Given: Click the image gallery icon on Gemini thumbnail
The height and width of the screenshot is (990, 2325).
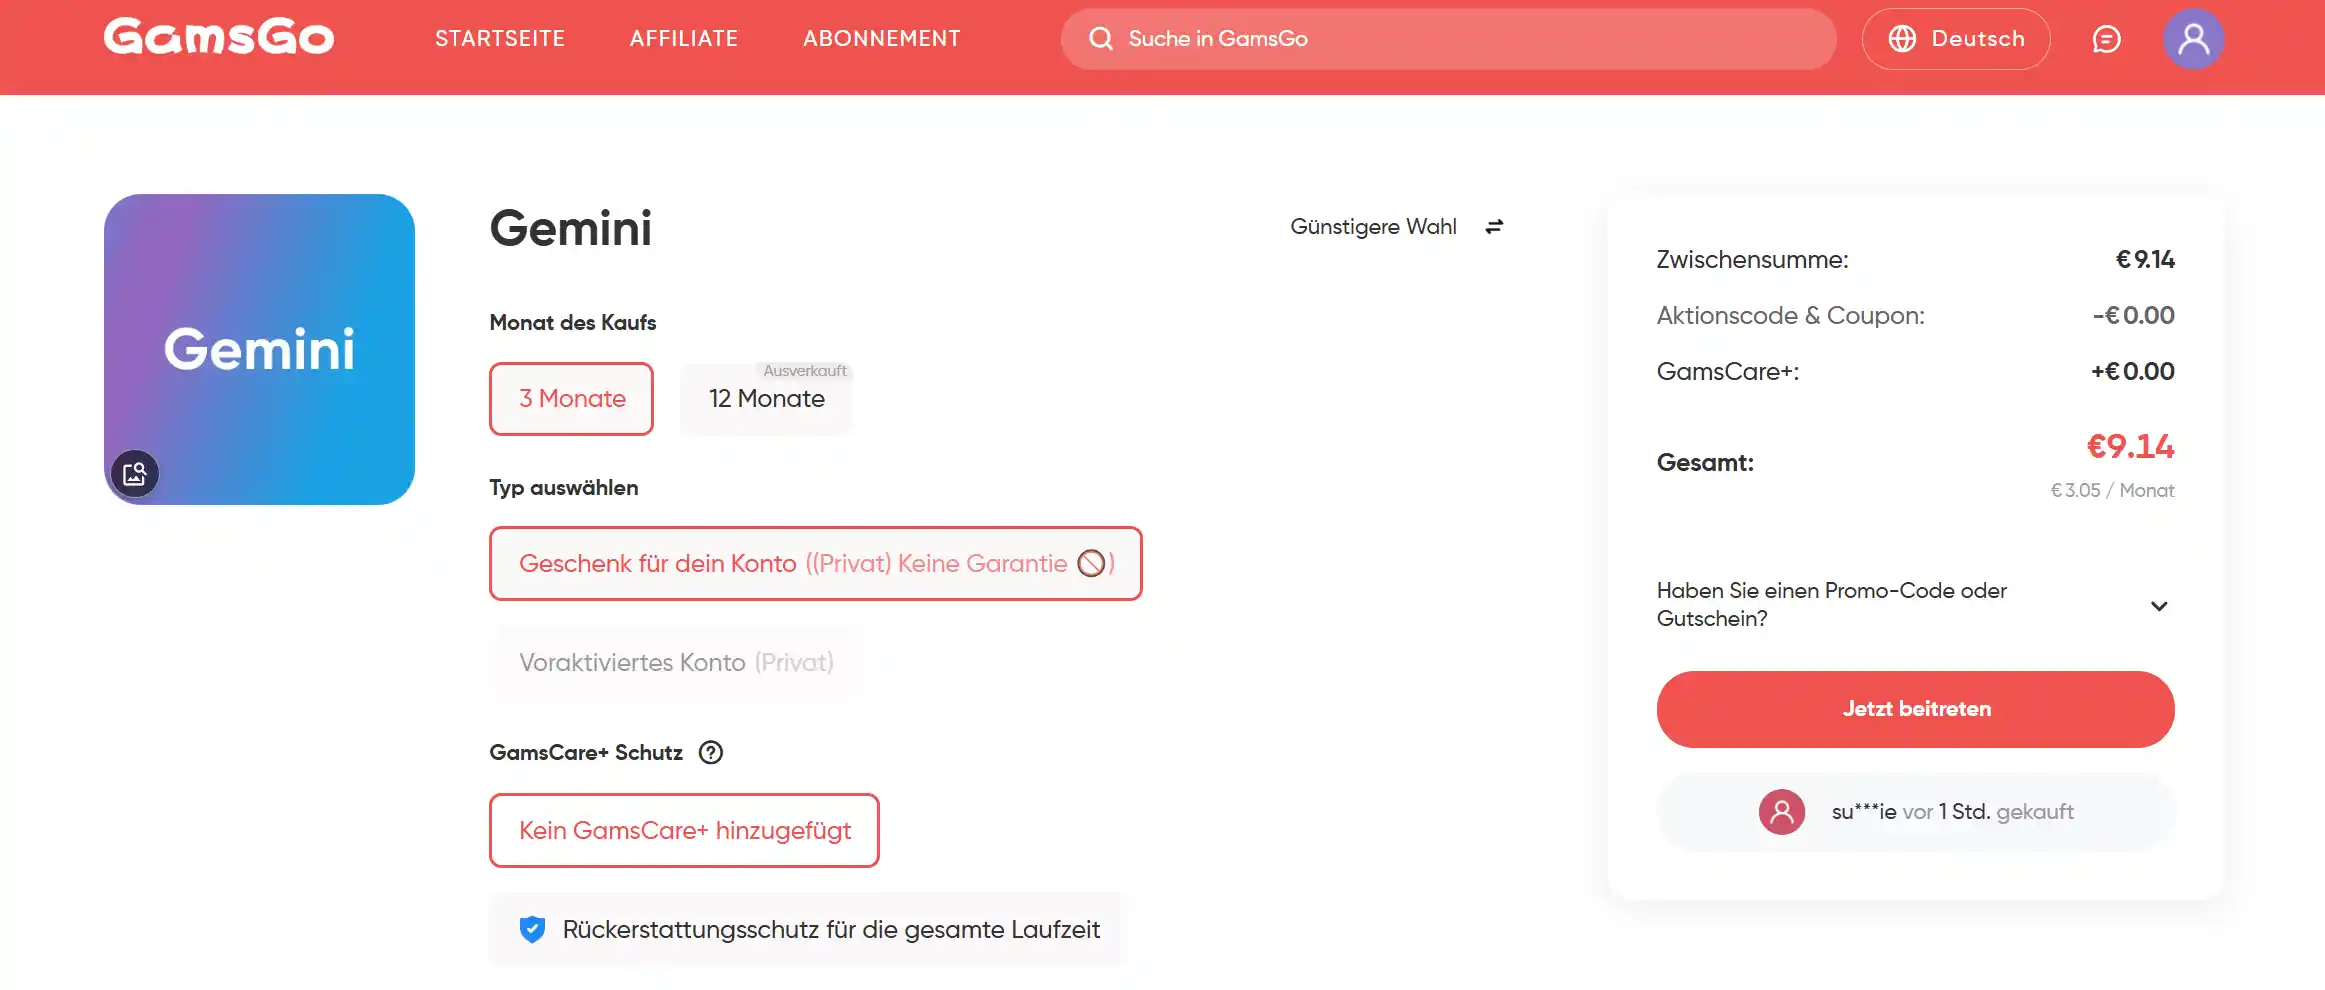Looking at the screenshot, I should click(x=135, y=473).
